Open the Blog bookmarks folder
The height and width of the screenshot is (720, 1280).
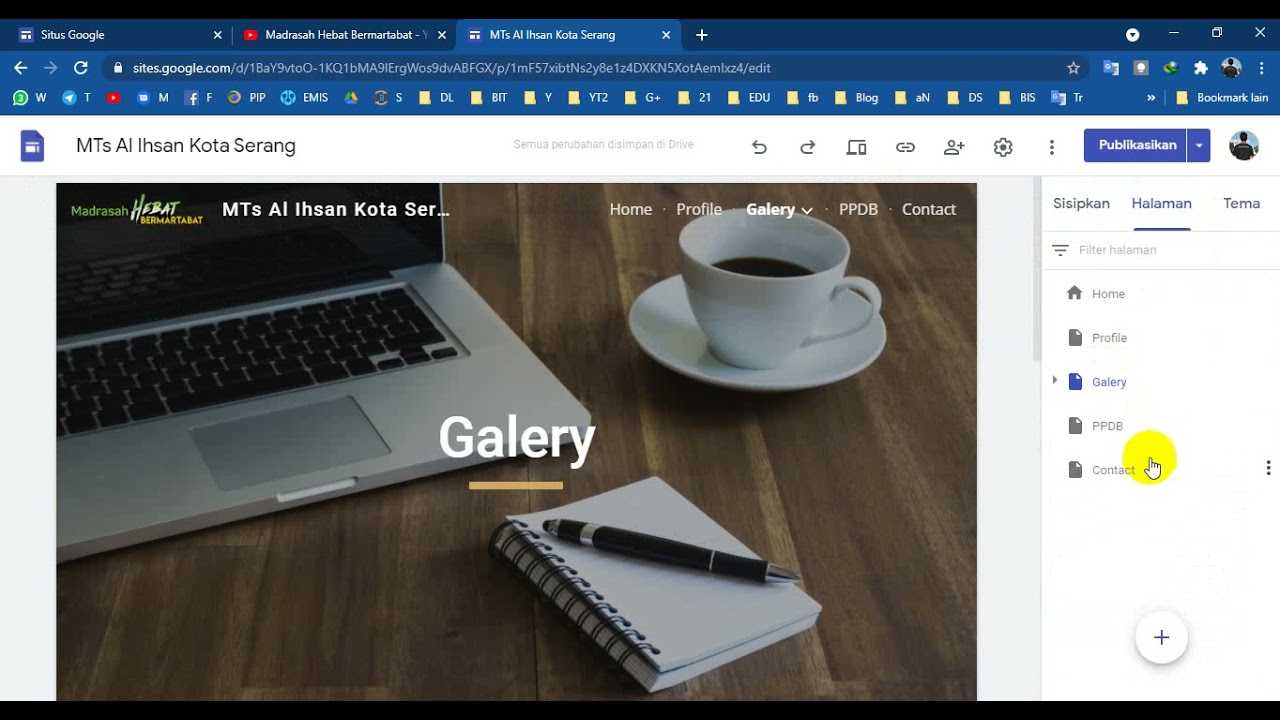[856, 98]
